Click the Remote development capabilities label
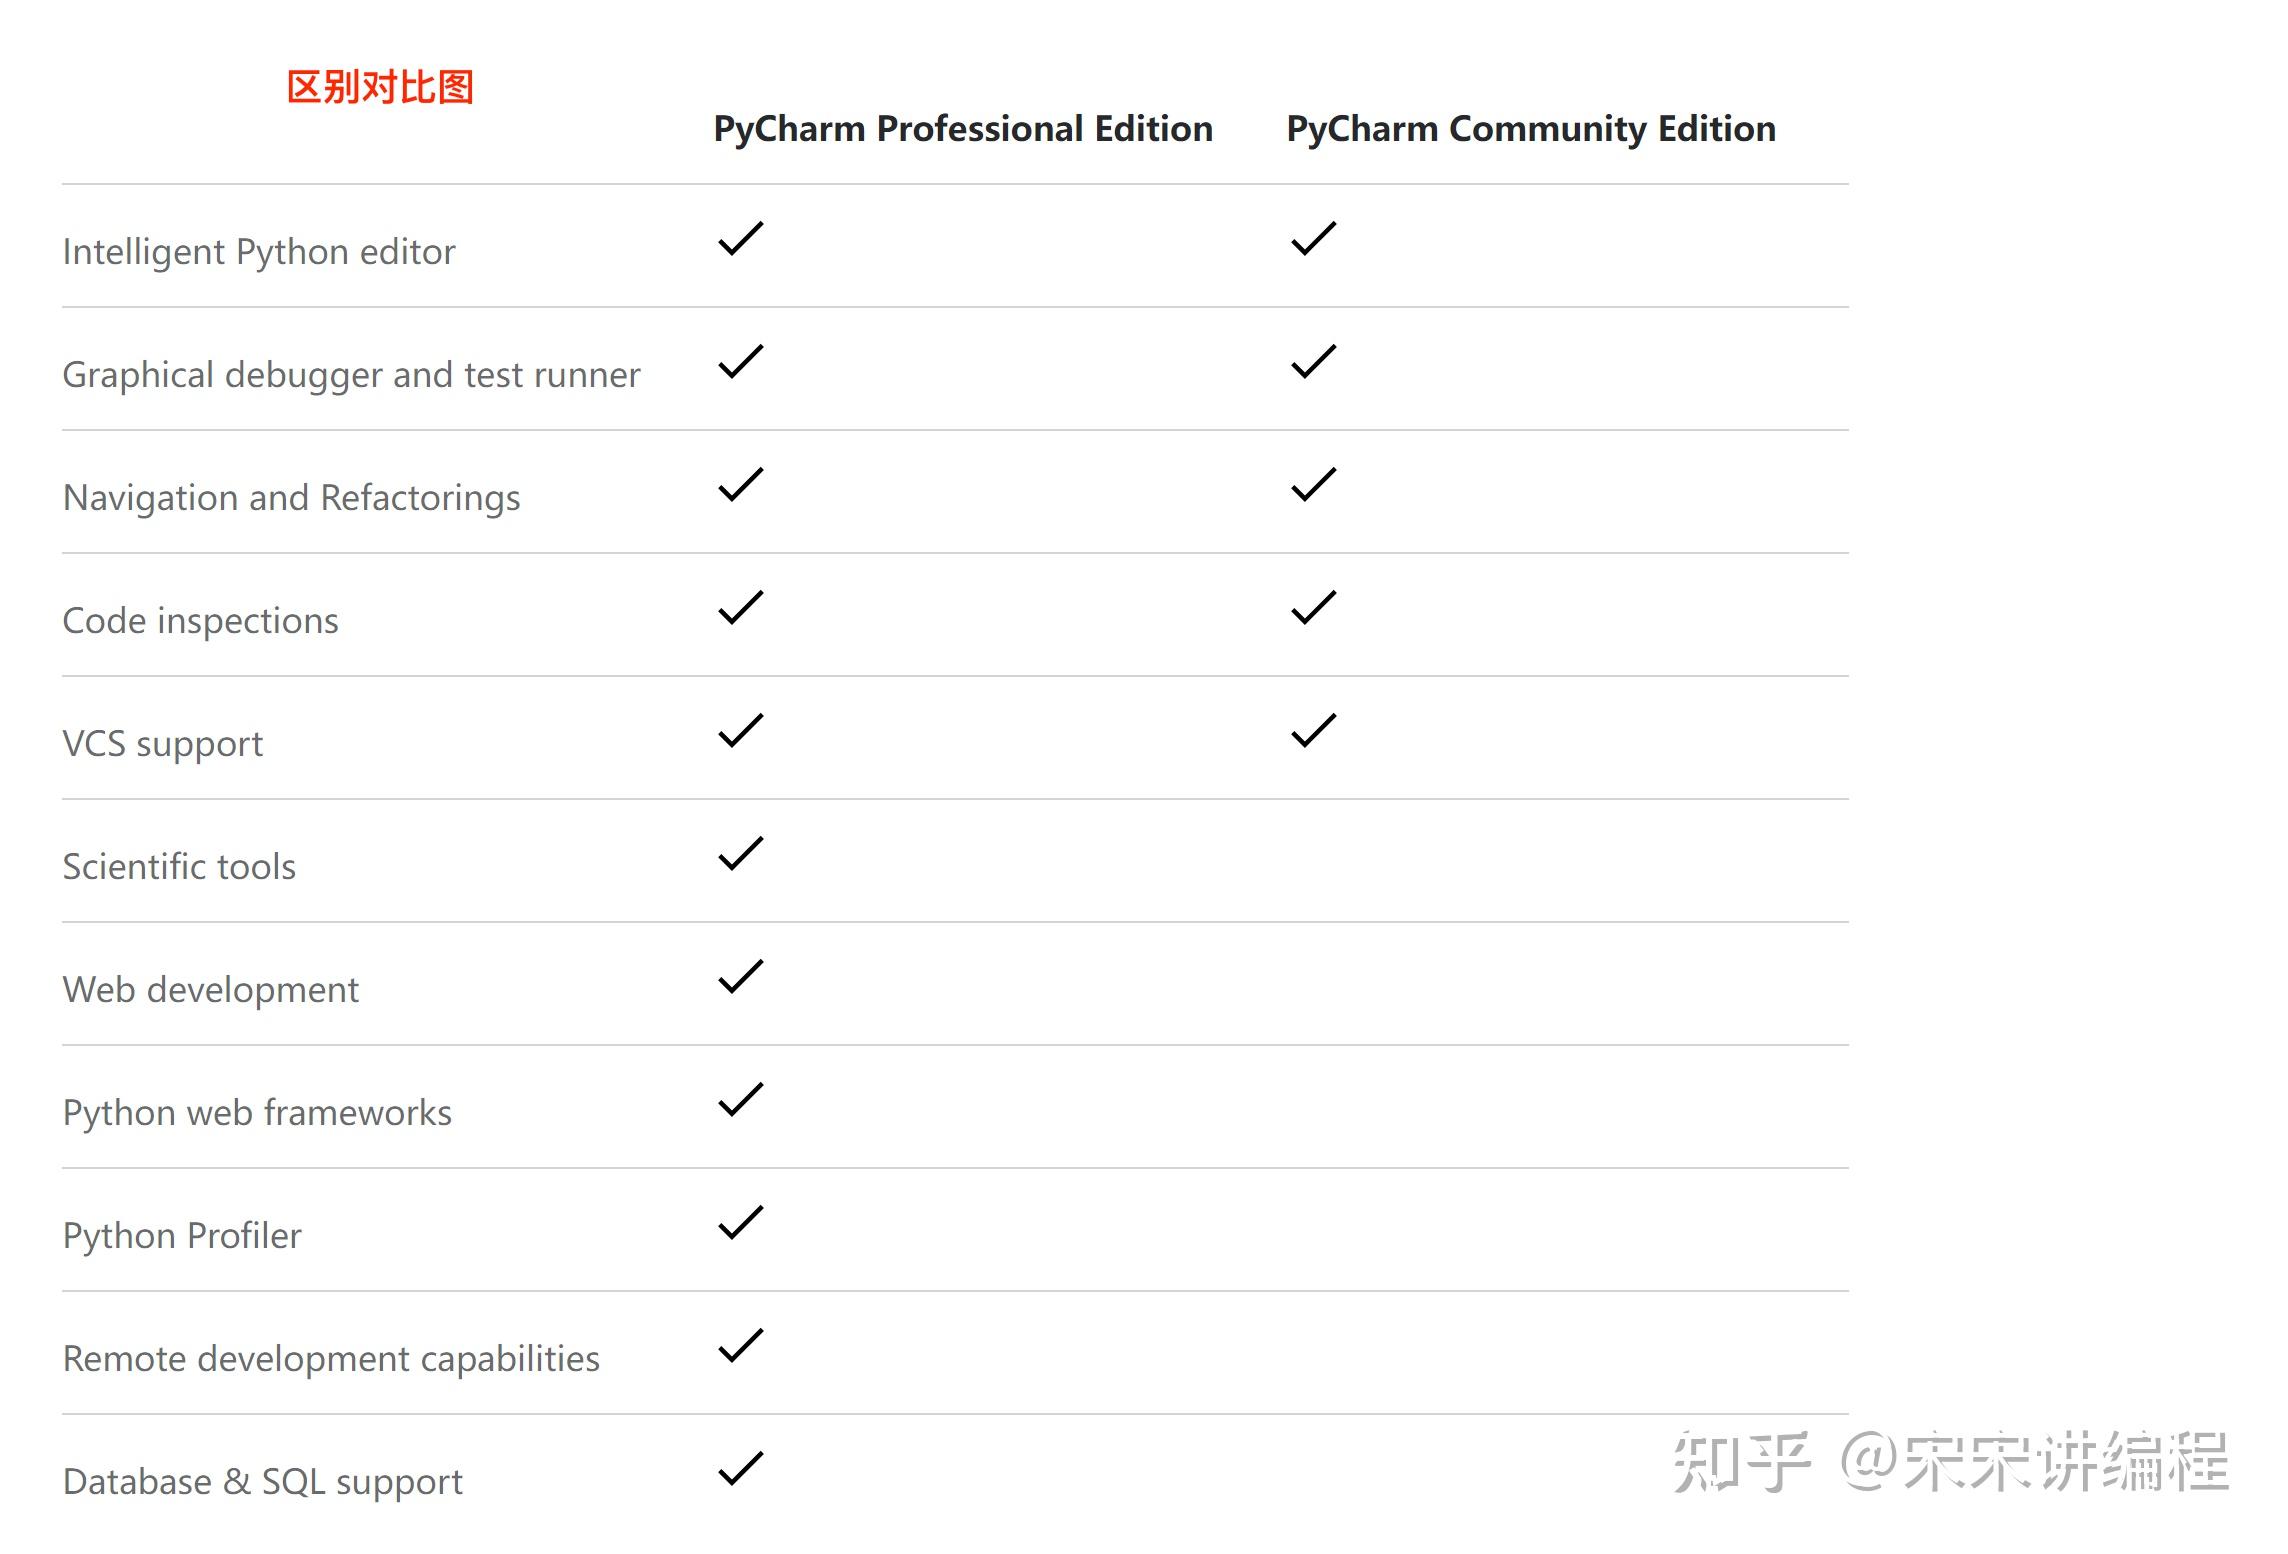2288x1554 pixels. 331,1359
